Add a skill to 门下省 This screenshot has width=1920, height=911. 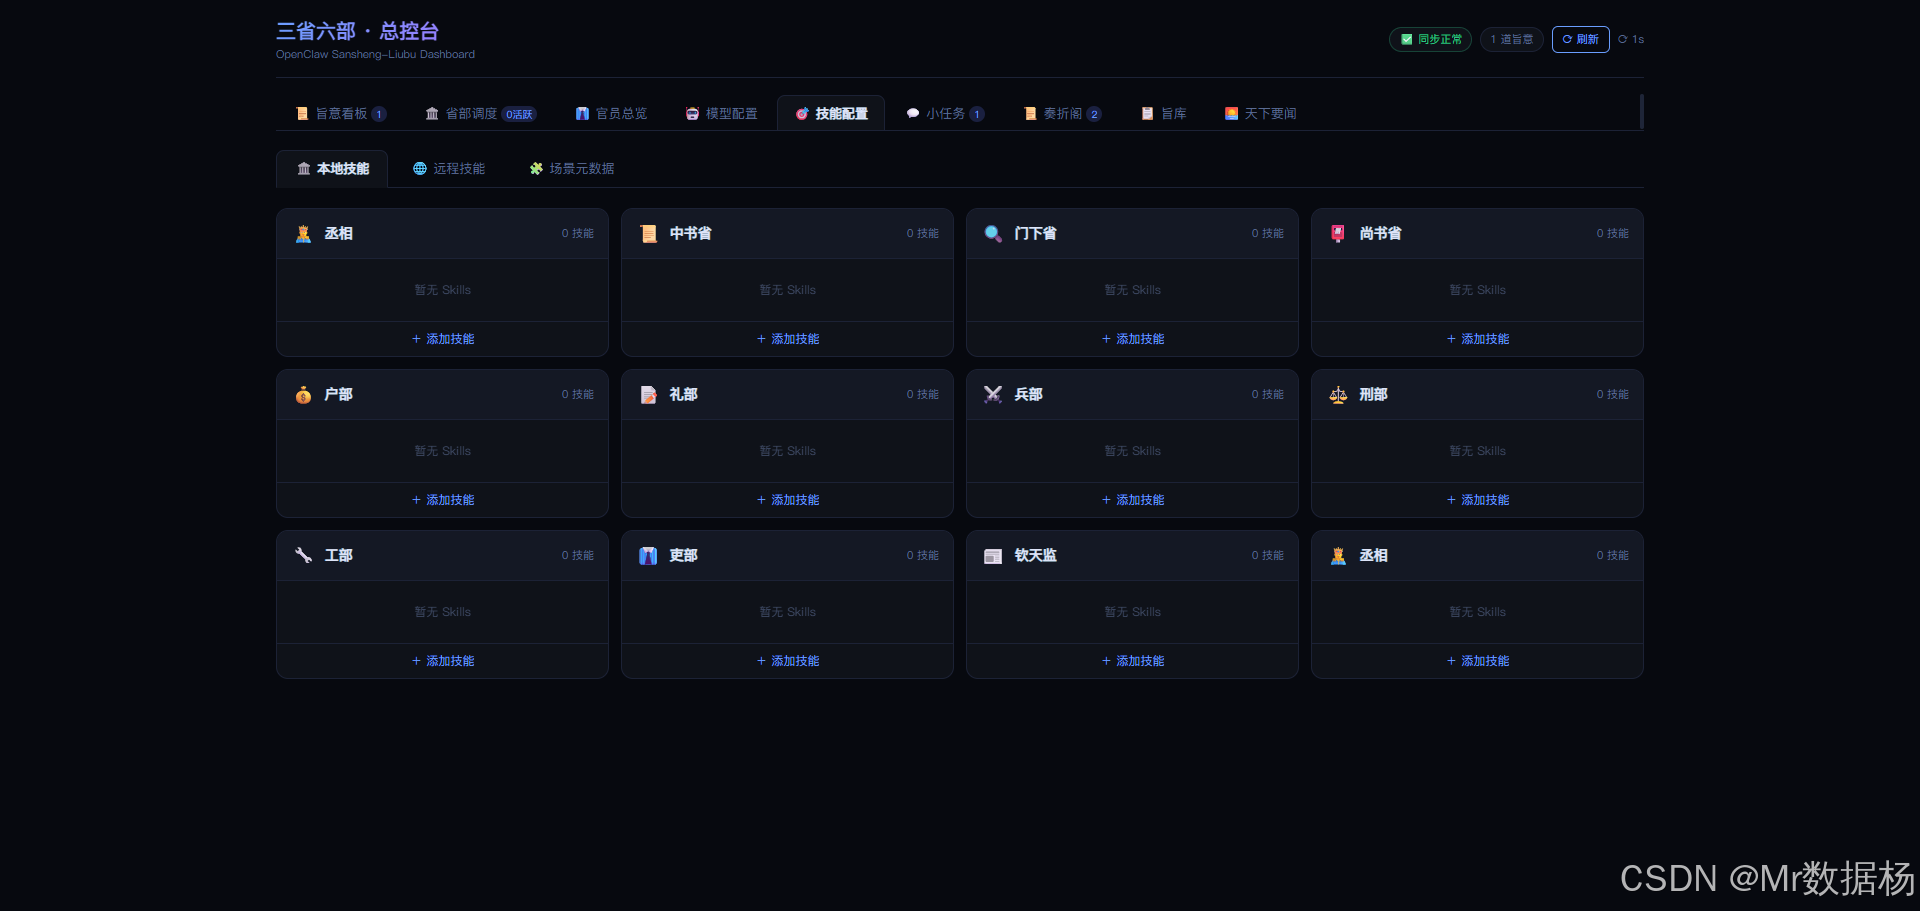(x=1132, y=339)
